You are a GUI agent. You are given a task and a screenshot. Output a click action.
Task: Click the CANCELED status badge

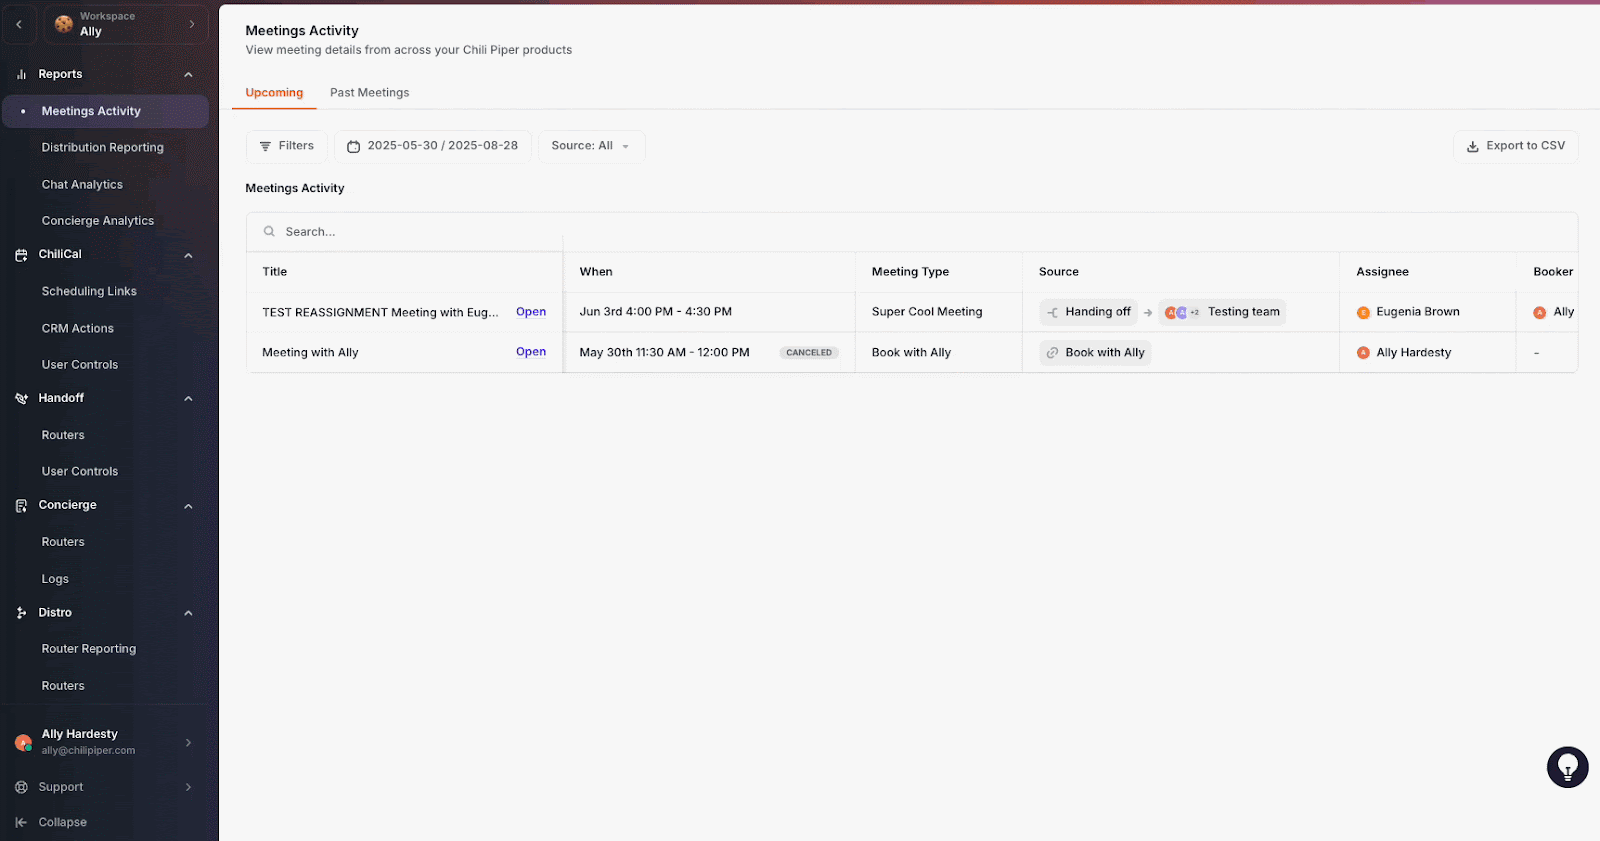point(809,353)
